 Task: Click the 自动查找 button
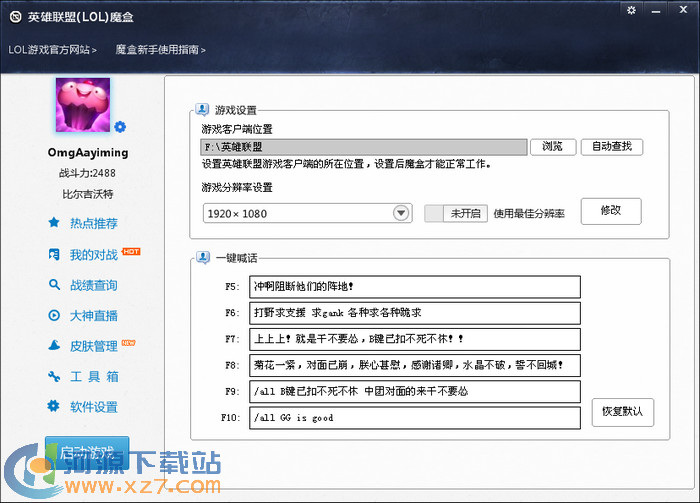[612, 147]
